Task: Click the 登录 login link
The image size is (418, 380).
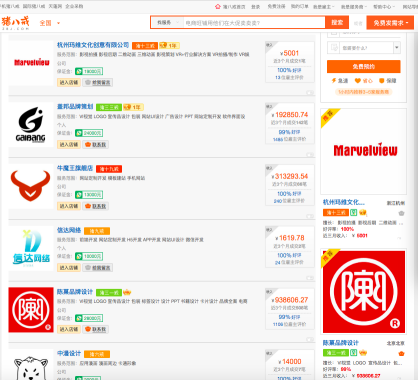Action: (256, 6)
